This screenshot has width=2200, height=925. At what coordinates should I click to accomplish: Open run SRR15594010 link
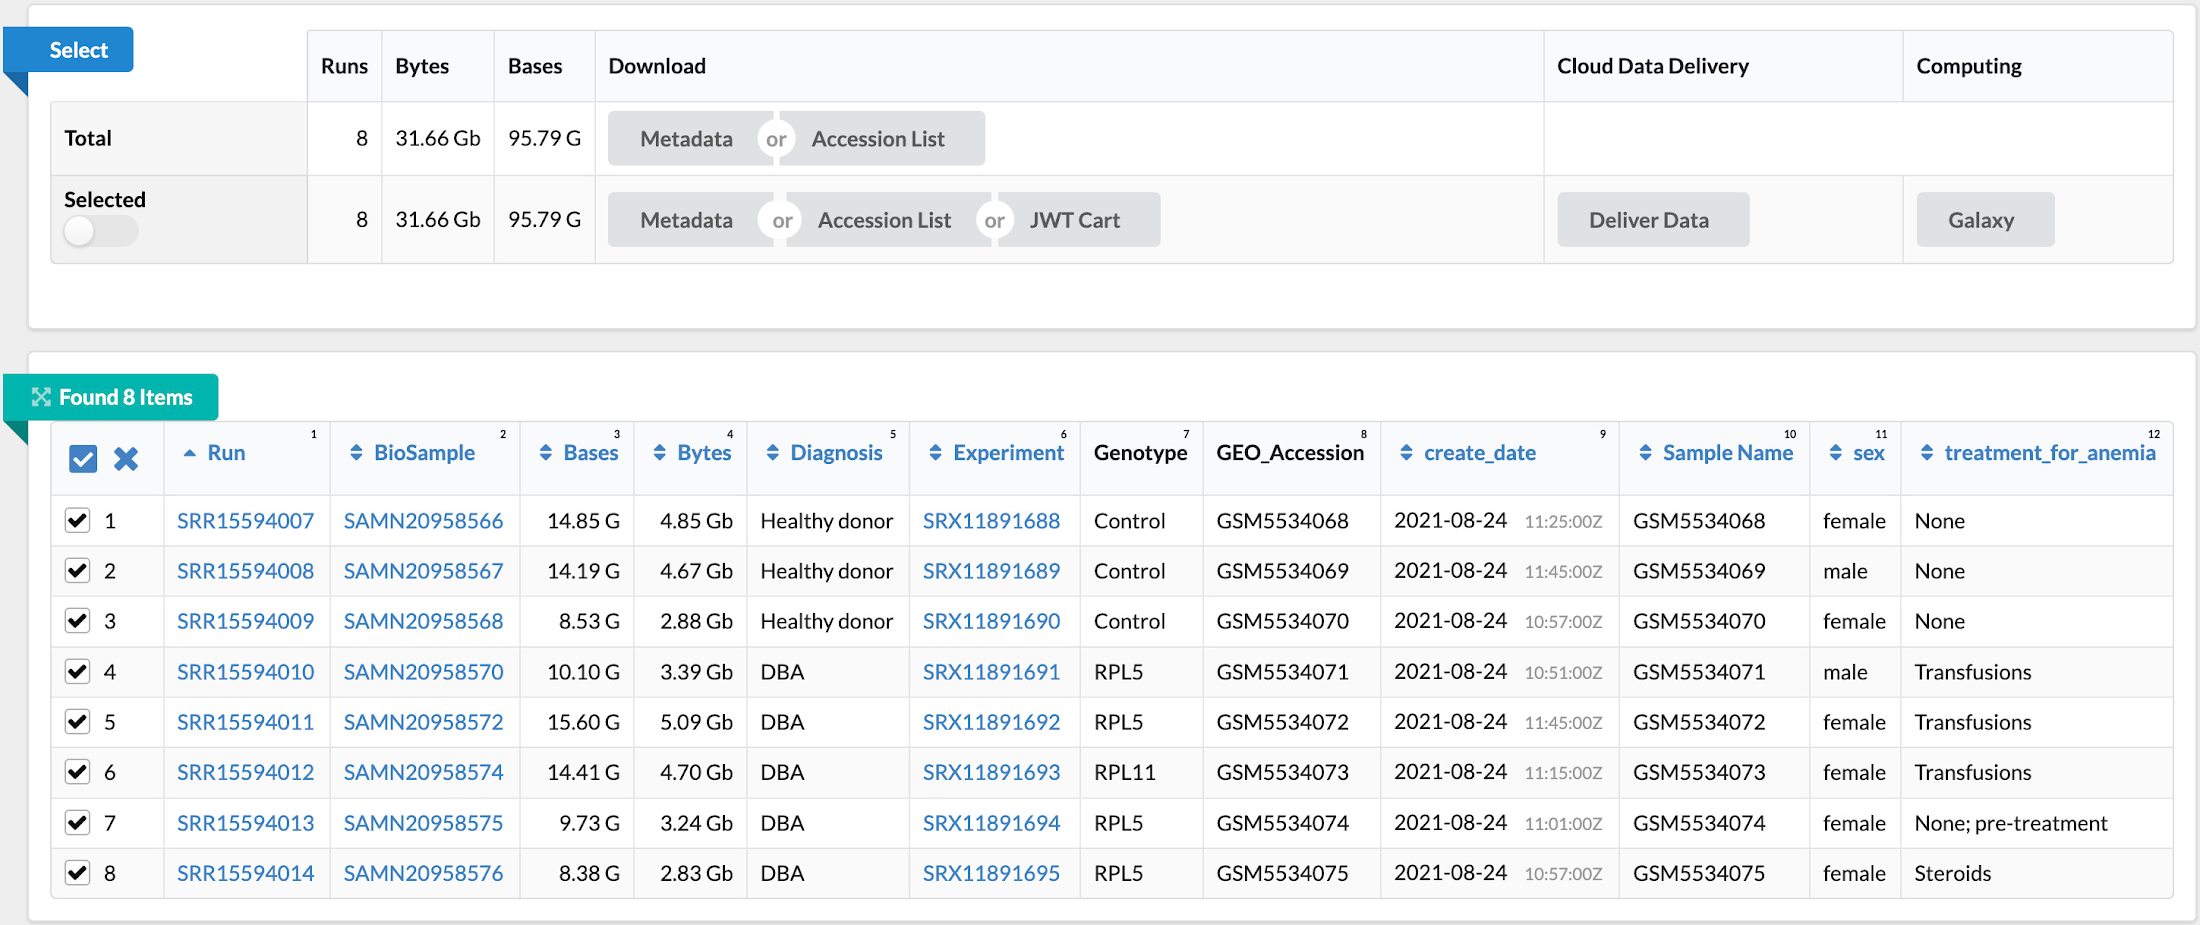click(x=245, y=672)
